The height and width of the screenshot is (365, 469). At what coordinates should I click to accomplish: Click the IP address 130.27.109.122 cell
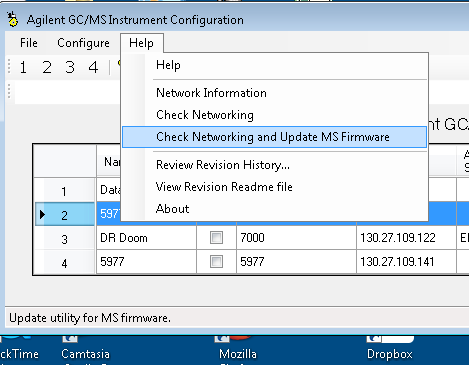406,238
